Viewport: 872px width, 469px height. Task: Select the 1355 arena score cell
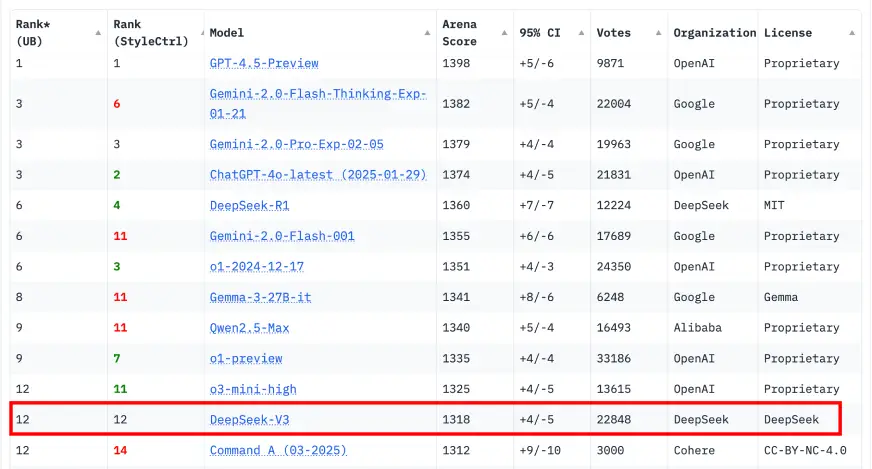[456, 236]
